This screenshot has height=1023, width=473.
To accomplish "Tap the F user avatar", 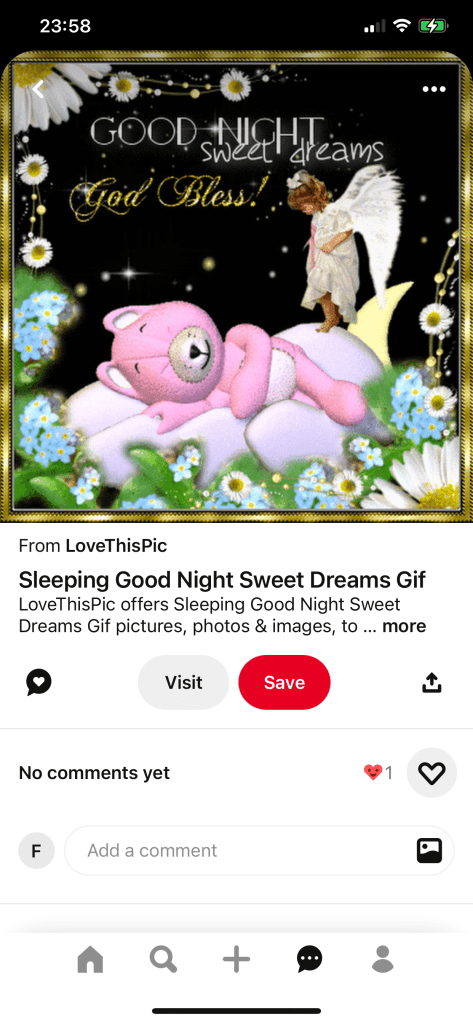I will [x=37, y=850].
